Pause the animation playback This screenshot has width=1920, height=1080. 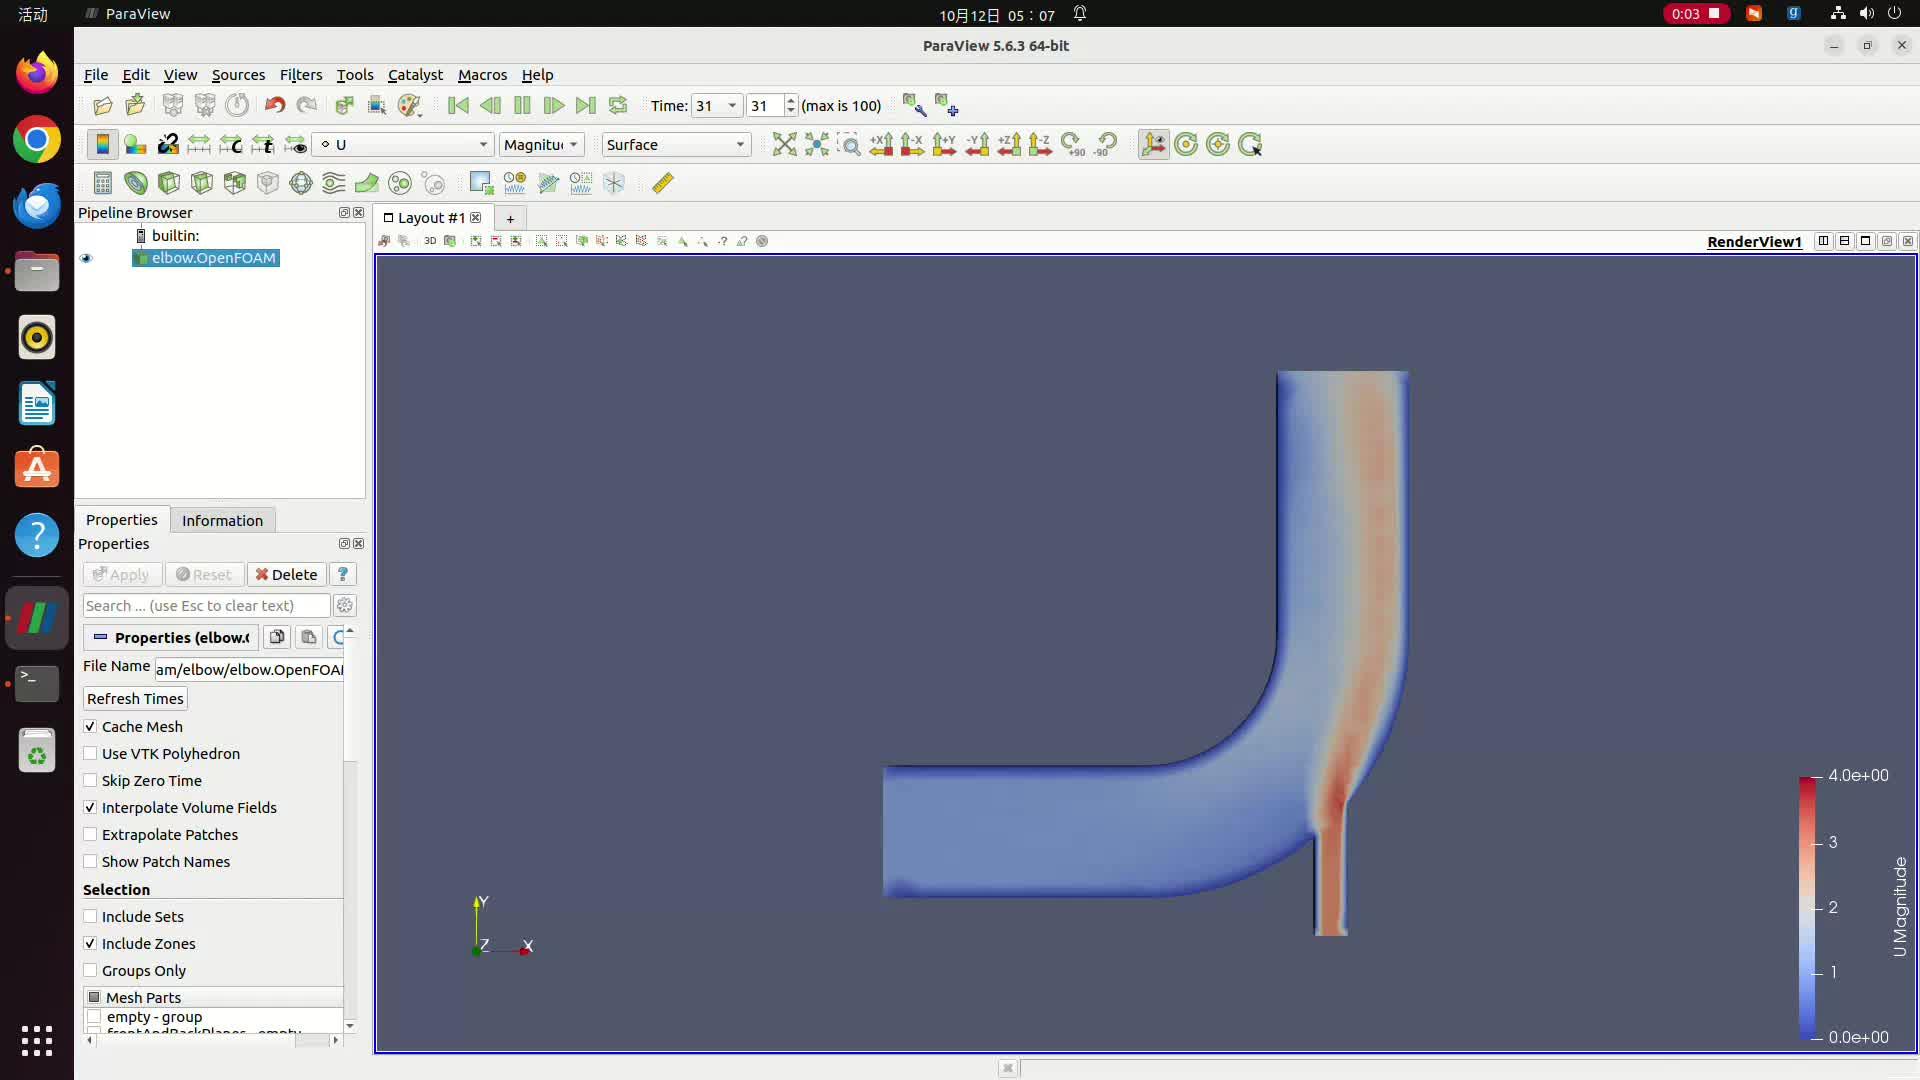click(x=522, y=106)
